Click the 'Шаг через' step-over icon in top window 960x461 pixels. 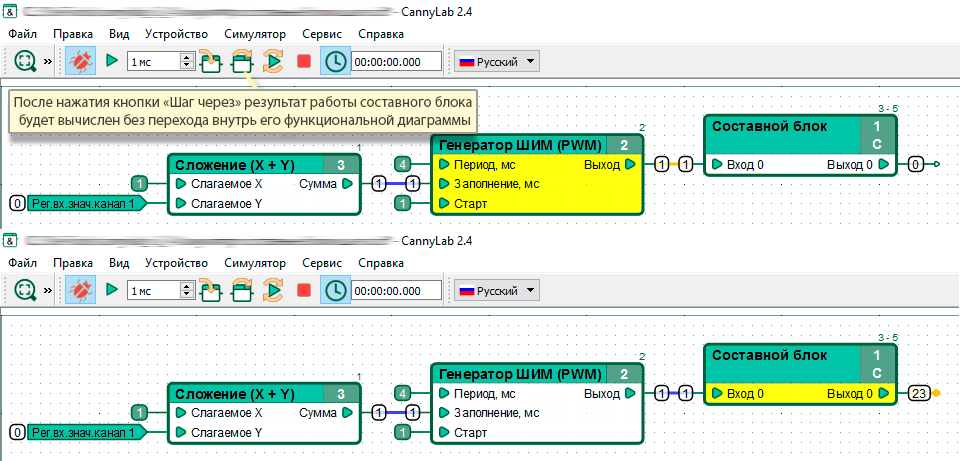click(x=242, y=61)
